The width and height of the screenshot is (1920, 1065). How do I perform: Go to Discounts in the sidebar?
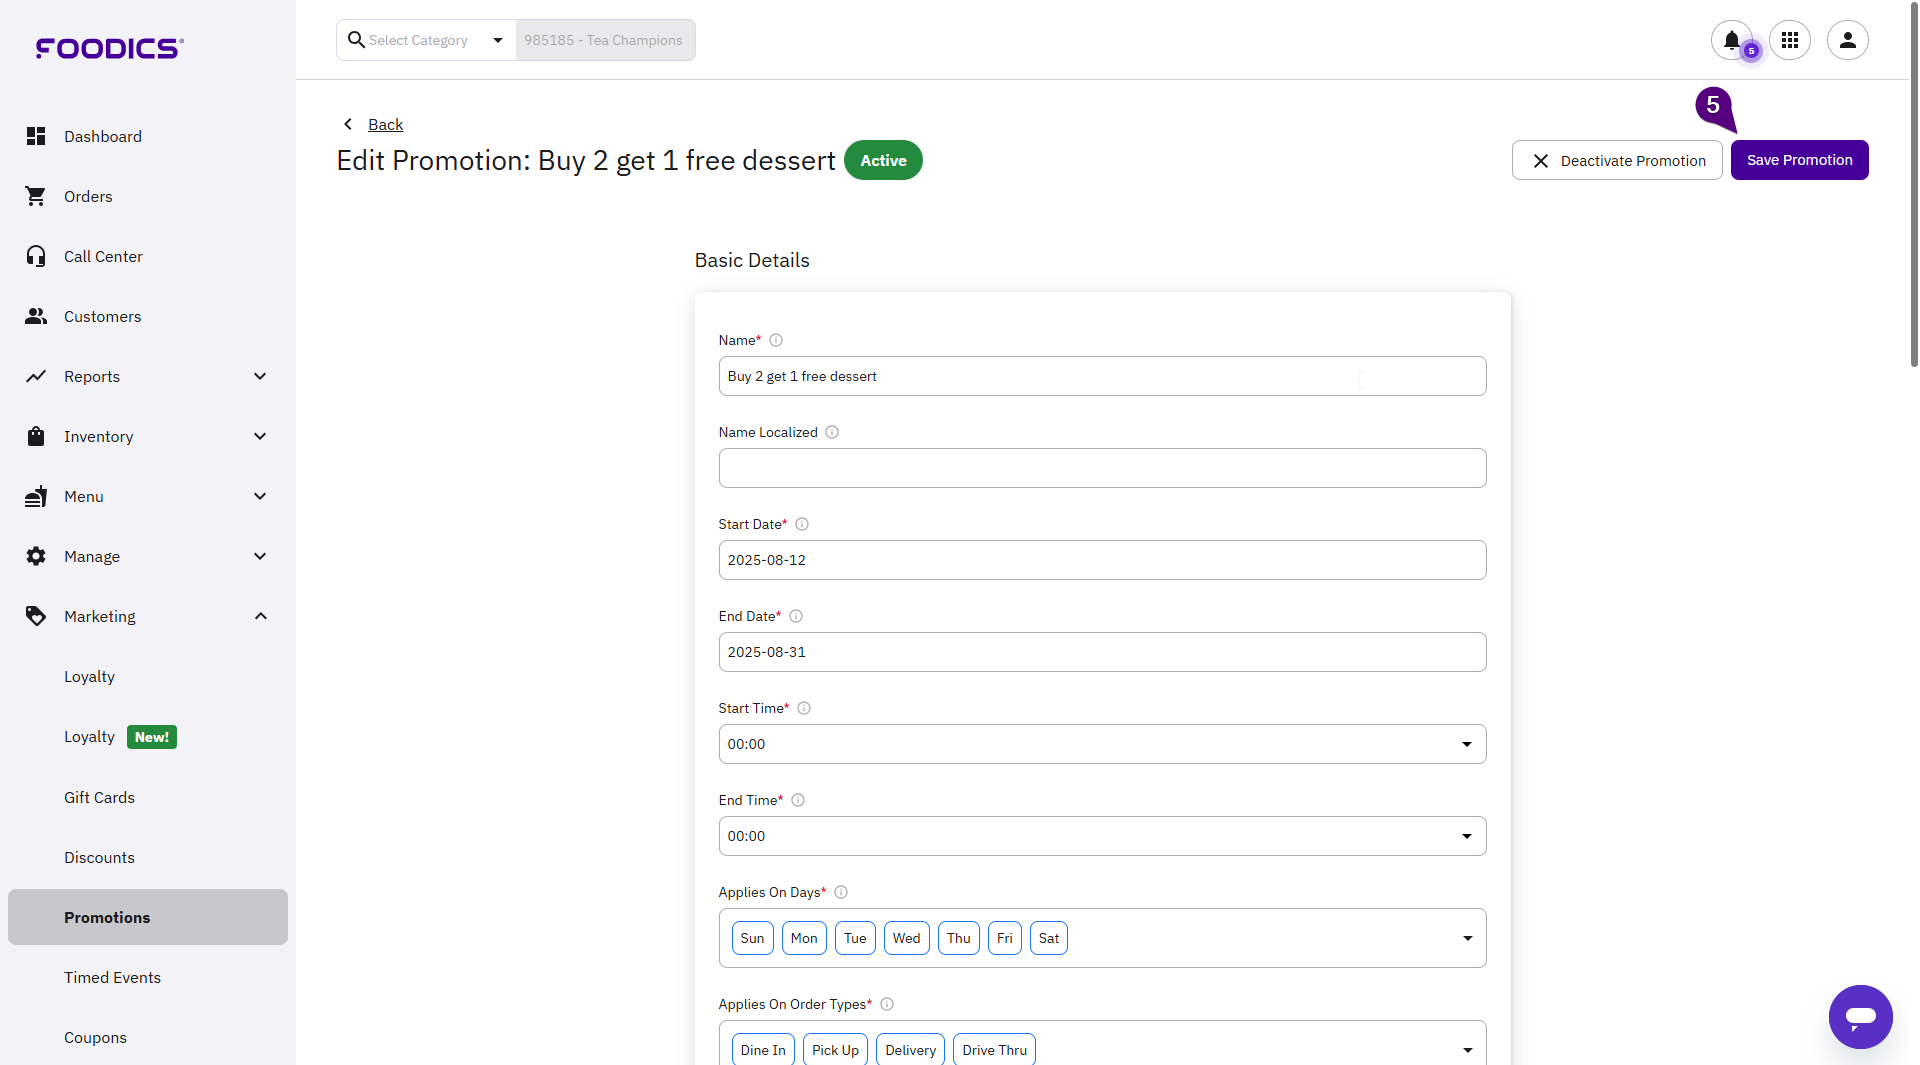click(99, 857)
